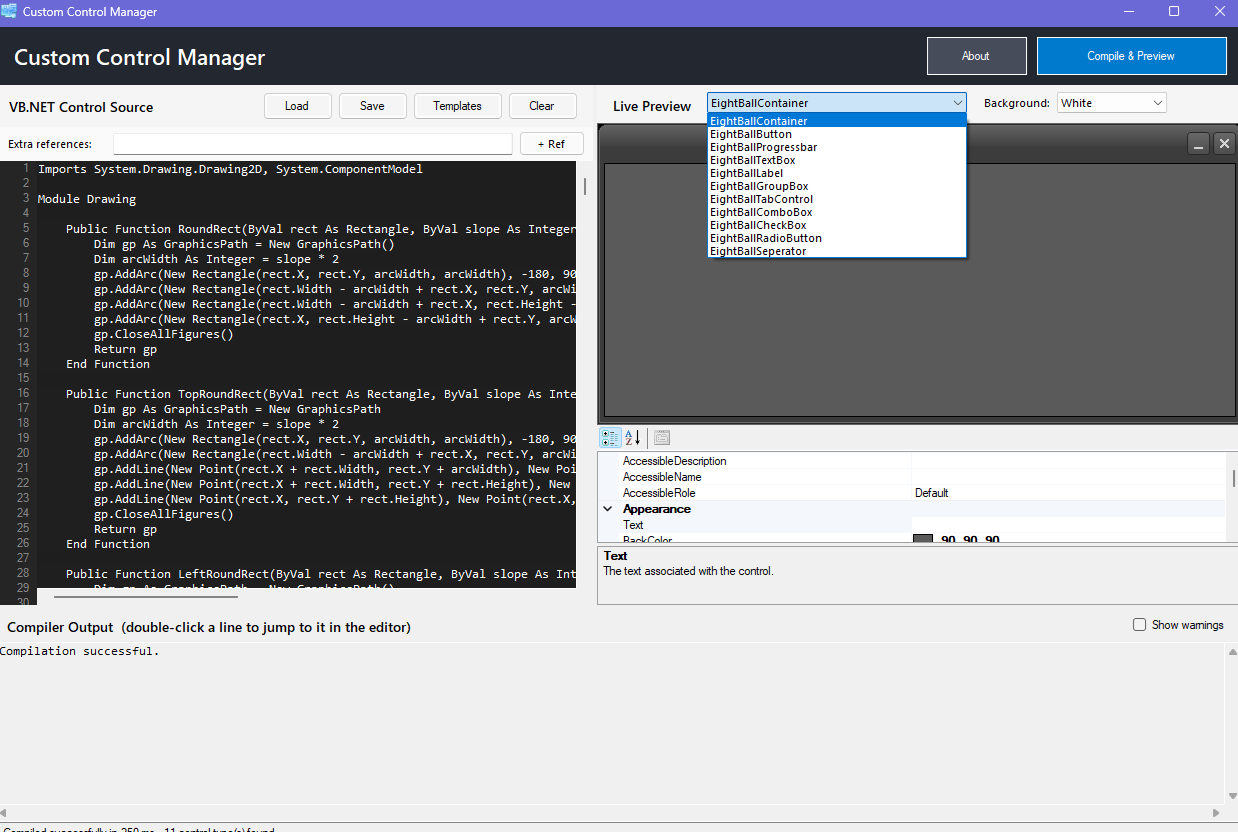Collapse the Appearance category in property grid
The width and height of the screenshot is (1238, 832).
[607, 509]
